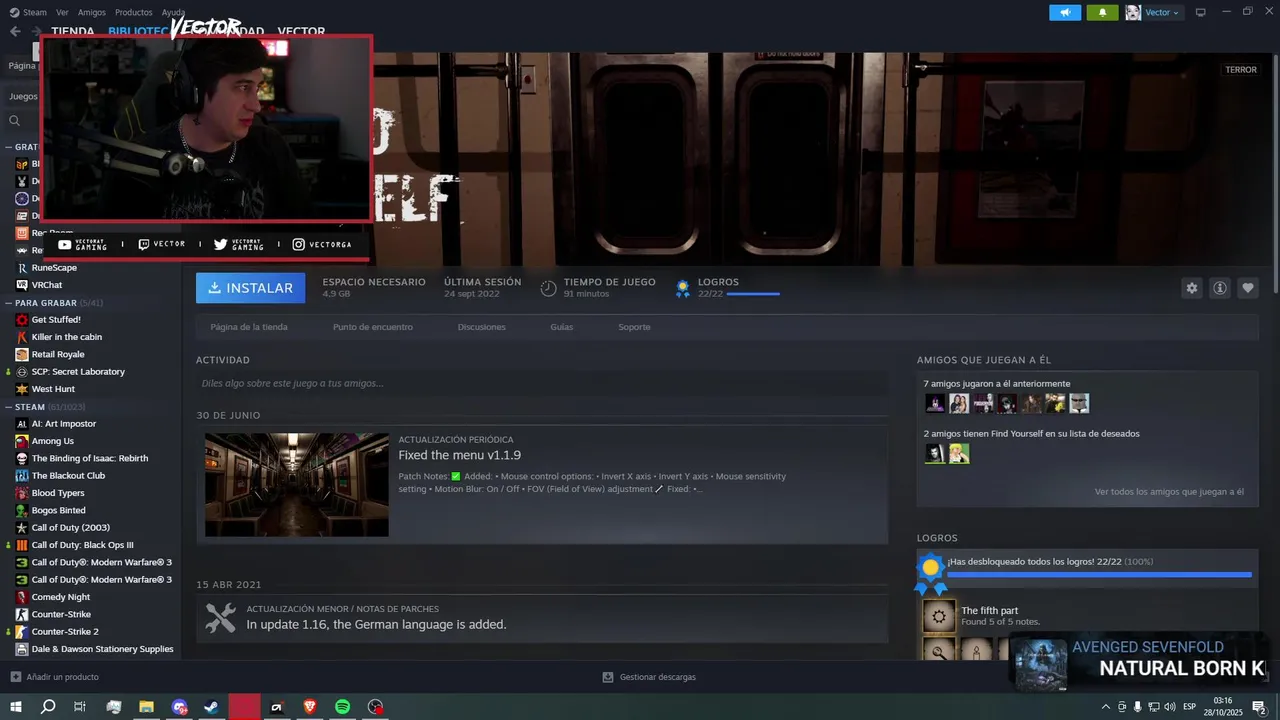This screenshot has width=1280, height=720.
Task: Select Among Us in library
Action: pos(53,441)
